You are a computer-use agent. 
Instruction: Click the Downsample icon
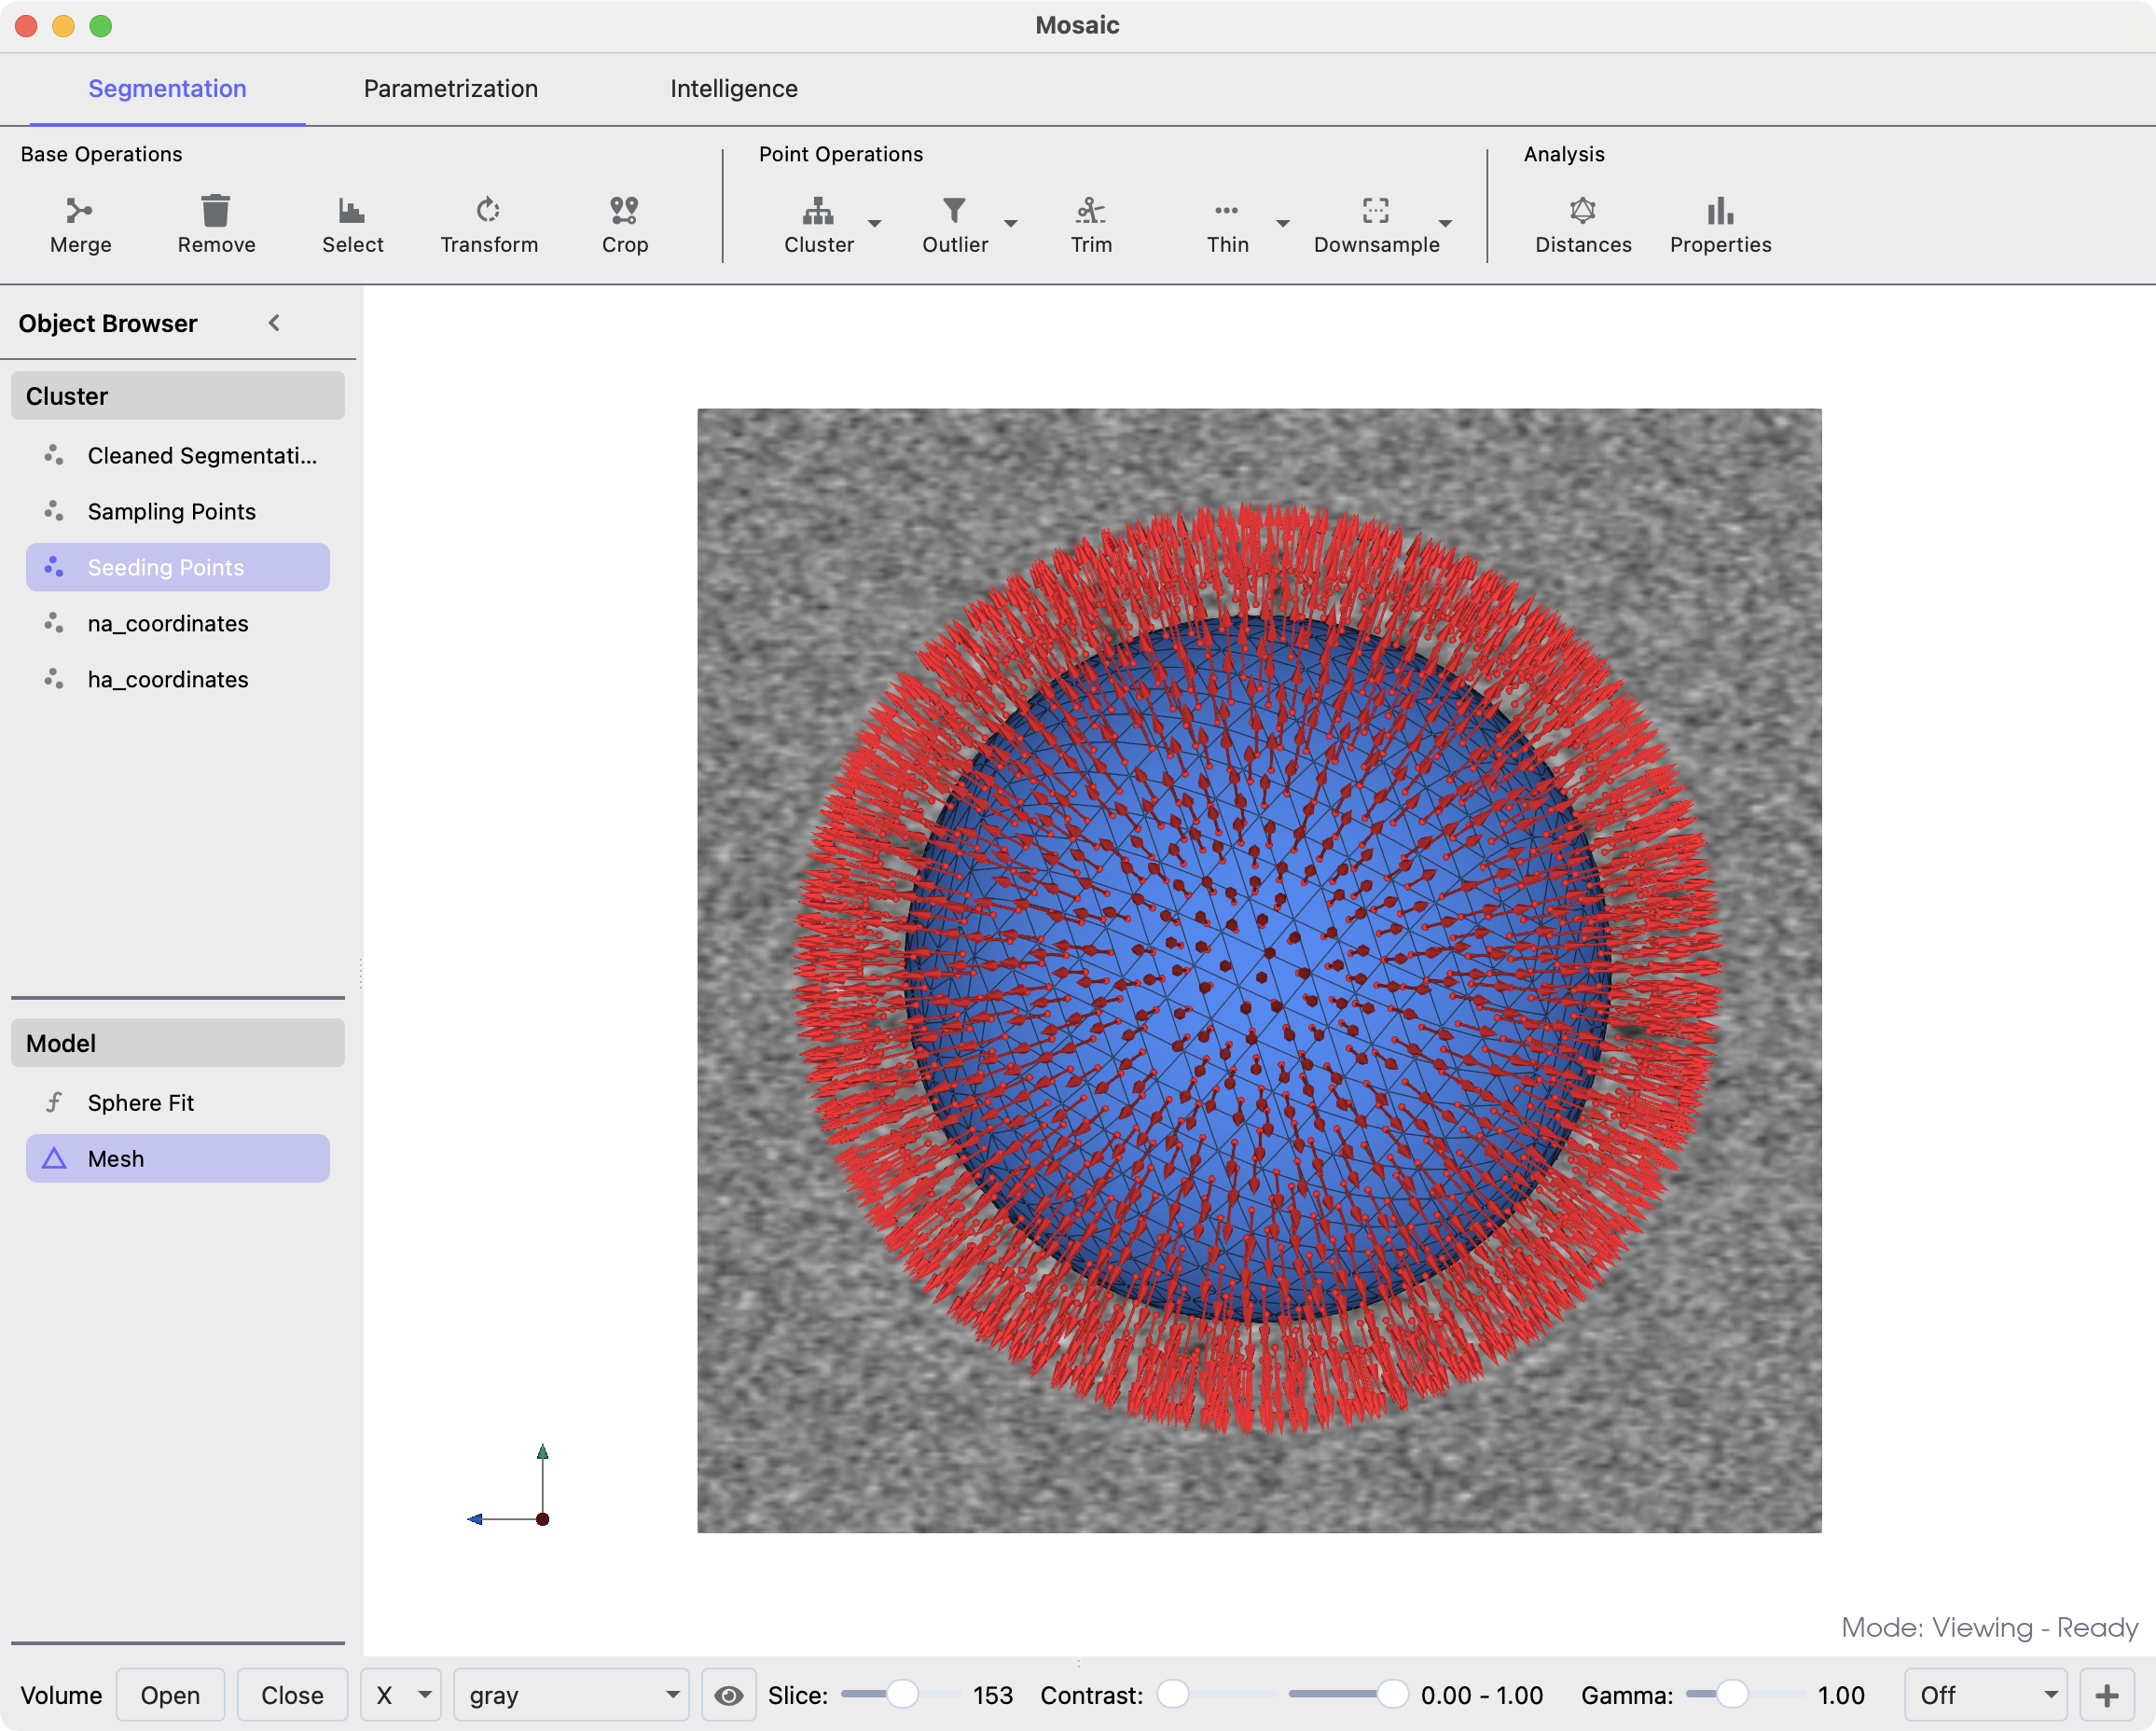click(x=1376, y=210)
